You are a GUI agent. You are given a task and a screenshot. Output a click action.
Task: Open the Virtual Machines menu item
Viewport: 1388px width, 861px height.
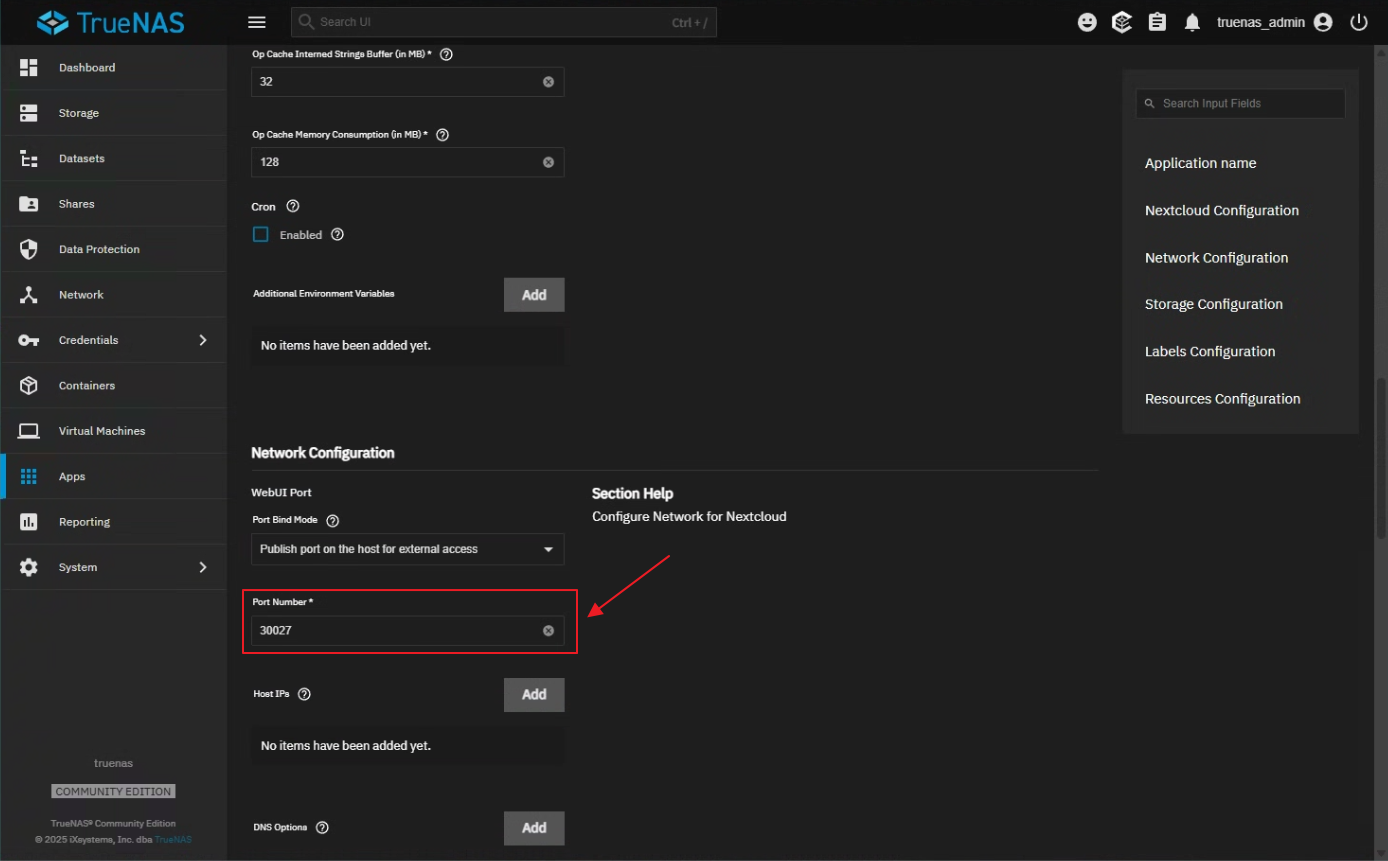113,431
